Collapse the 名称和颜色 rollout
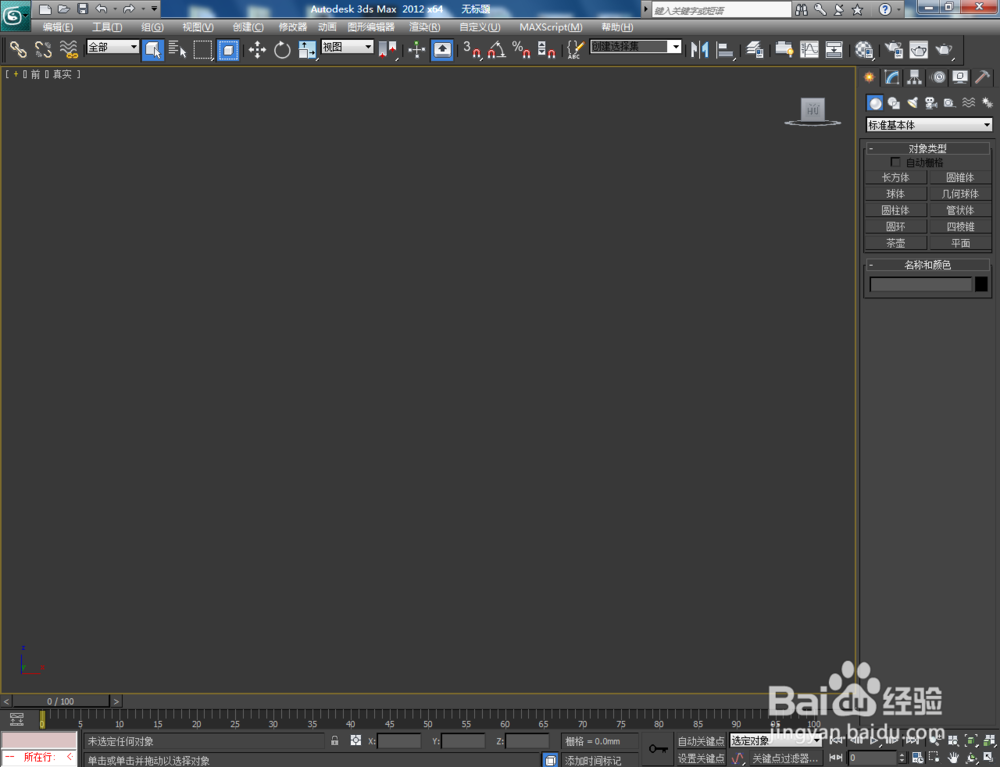The height and width of the screenshot is (767, 1000). click(927, 265)
